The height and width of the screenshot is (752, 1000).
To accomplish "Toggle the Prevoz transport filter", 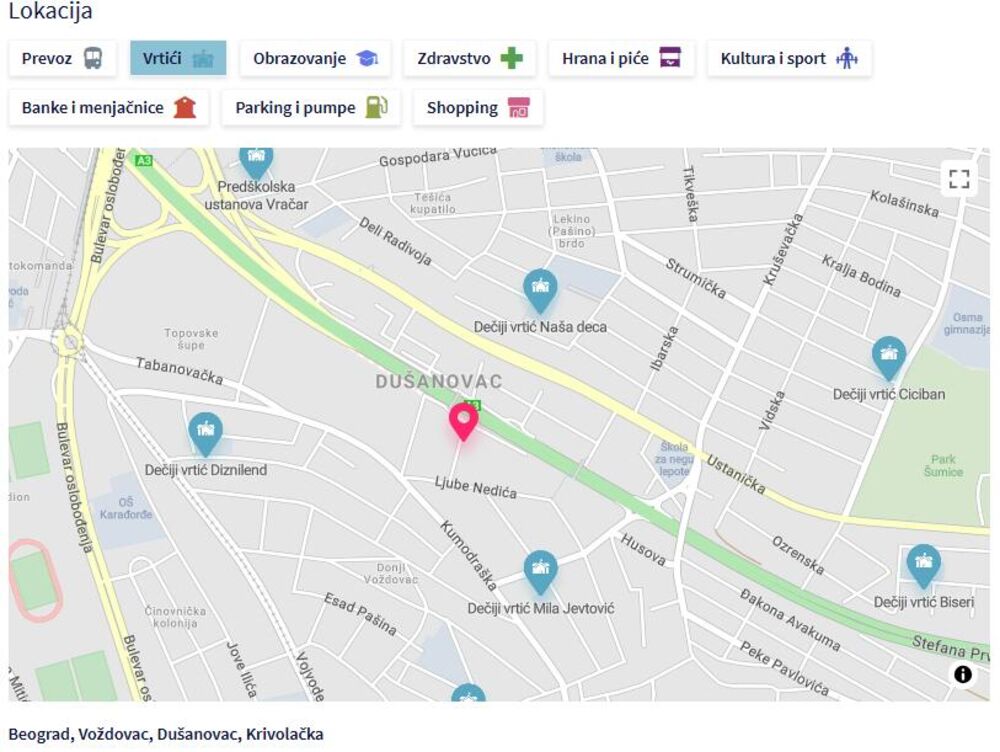I will click(x=62, y=59).
